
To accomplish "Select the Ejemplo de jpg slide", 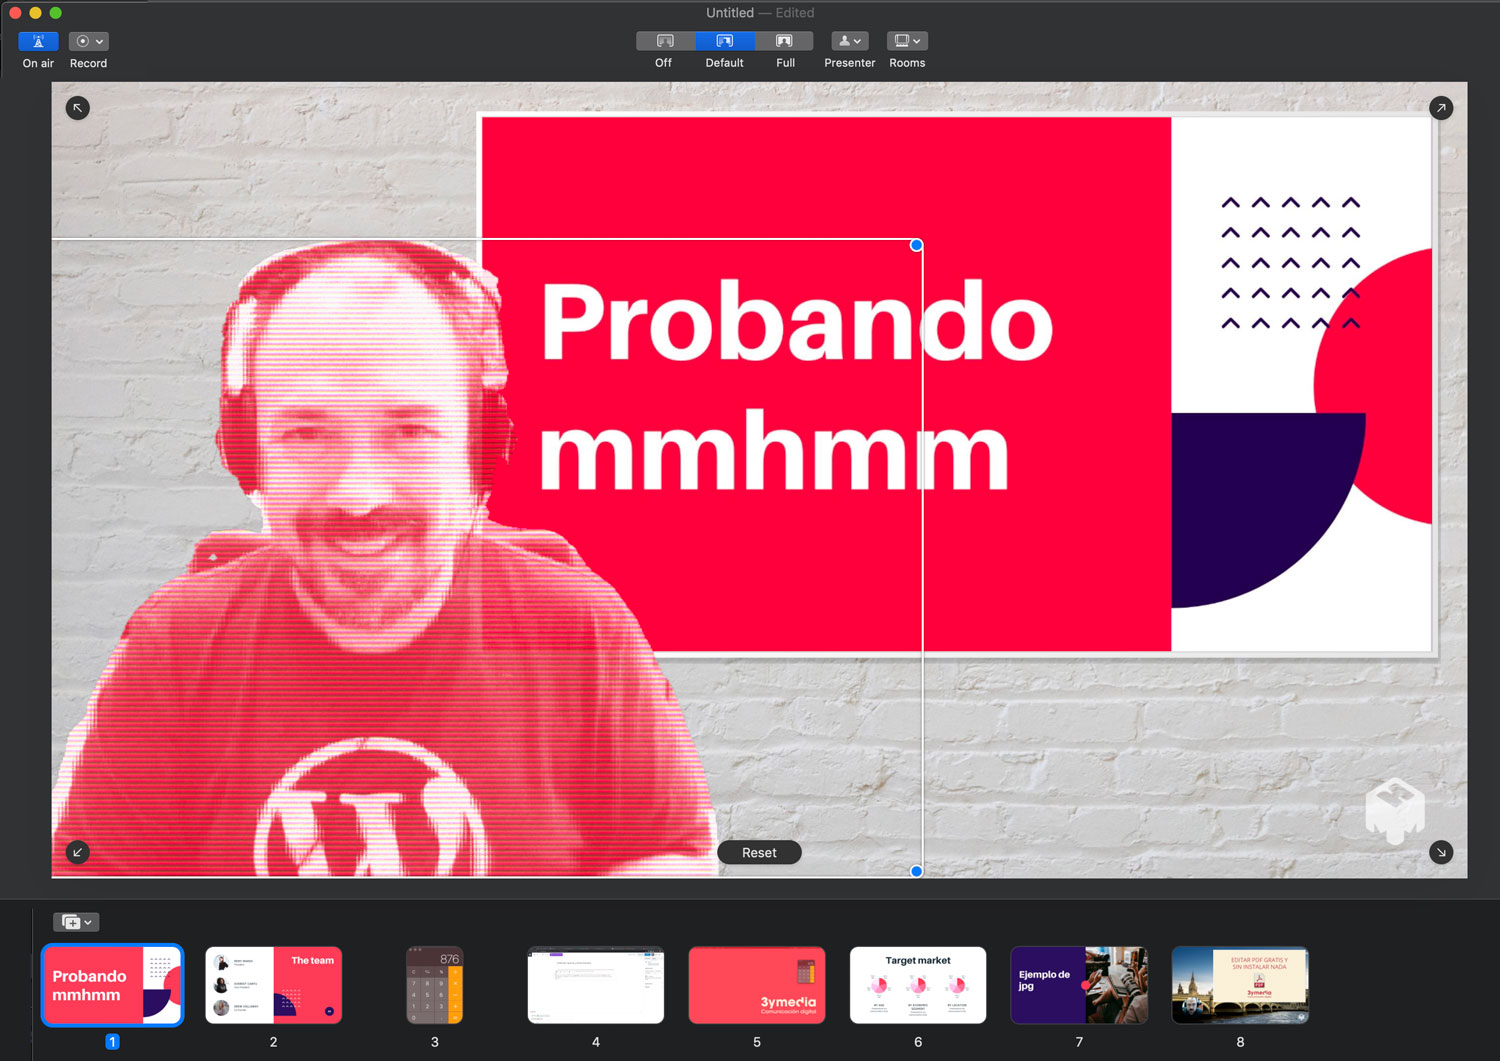I will [1079, 985].
